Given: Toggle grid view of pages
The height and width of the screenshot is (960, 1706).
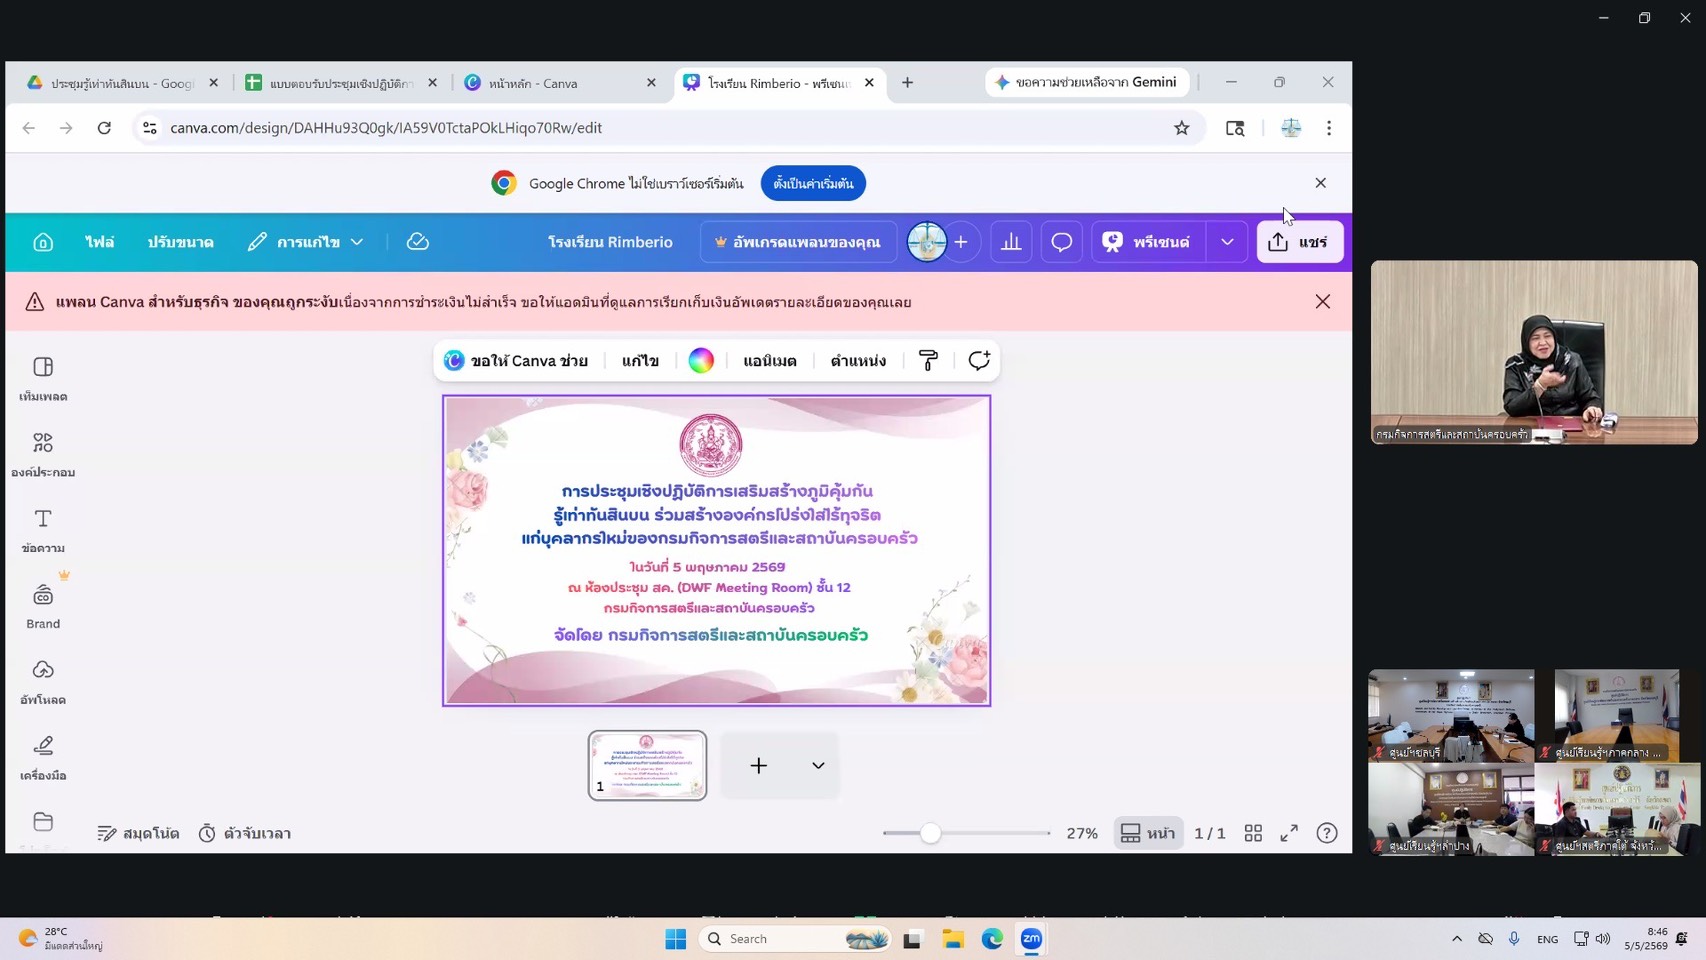Looking at the screenshot, I should point(1253,833).
